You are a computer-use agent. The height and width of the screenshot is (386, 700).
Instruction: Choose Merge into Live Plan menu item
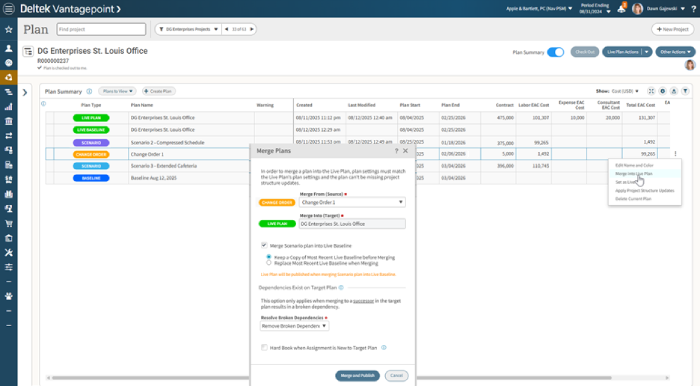coord(633,174)
